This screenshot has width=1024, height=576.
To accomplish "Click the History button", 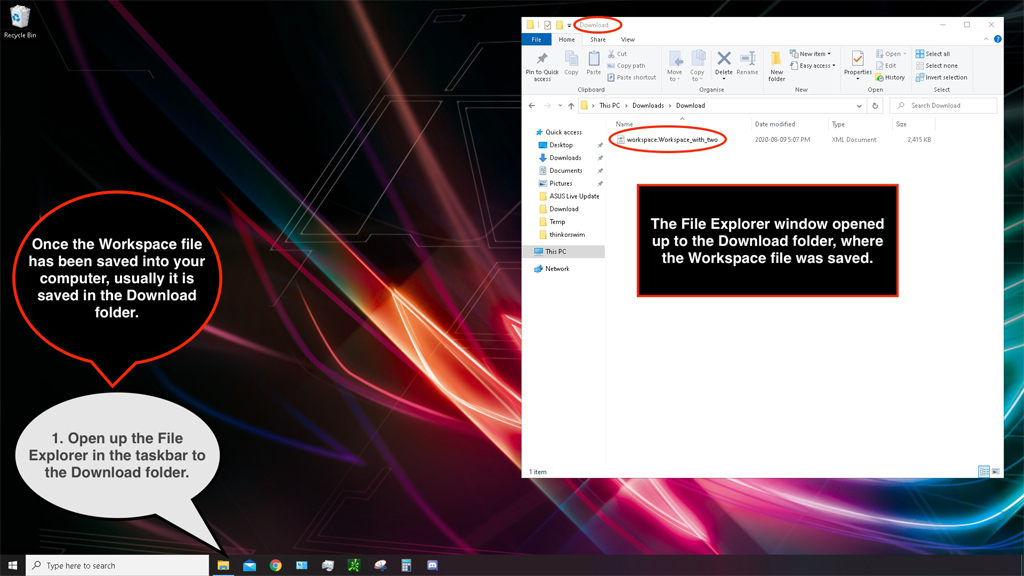I will [x=890, y=78].
